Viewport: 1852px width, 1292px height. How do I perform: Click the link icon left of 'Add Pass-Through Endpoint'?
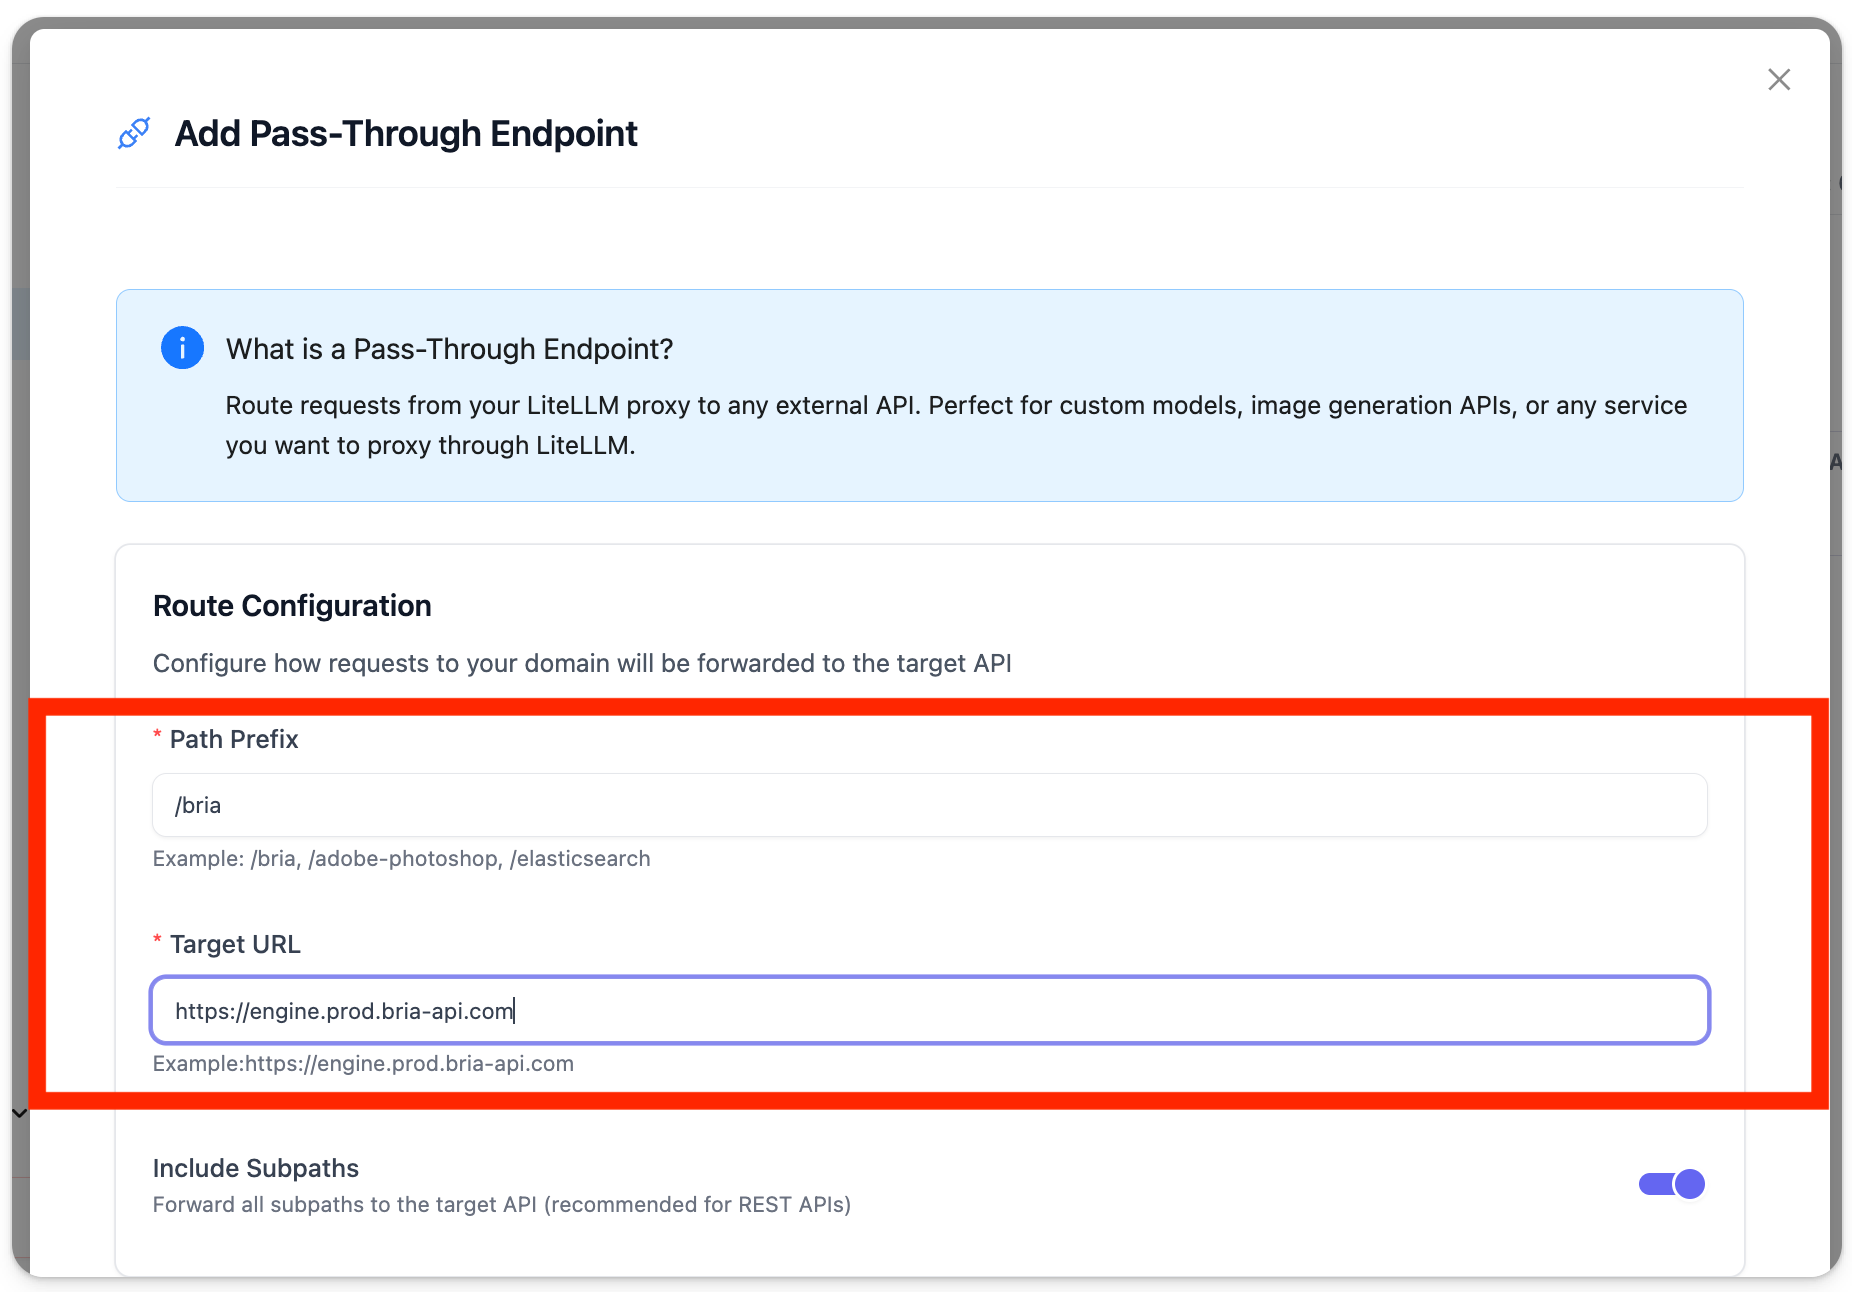pyautogui.click(x=133, y=132)
